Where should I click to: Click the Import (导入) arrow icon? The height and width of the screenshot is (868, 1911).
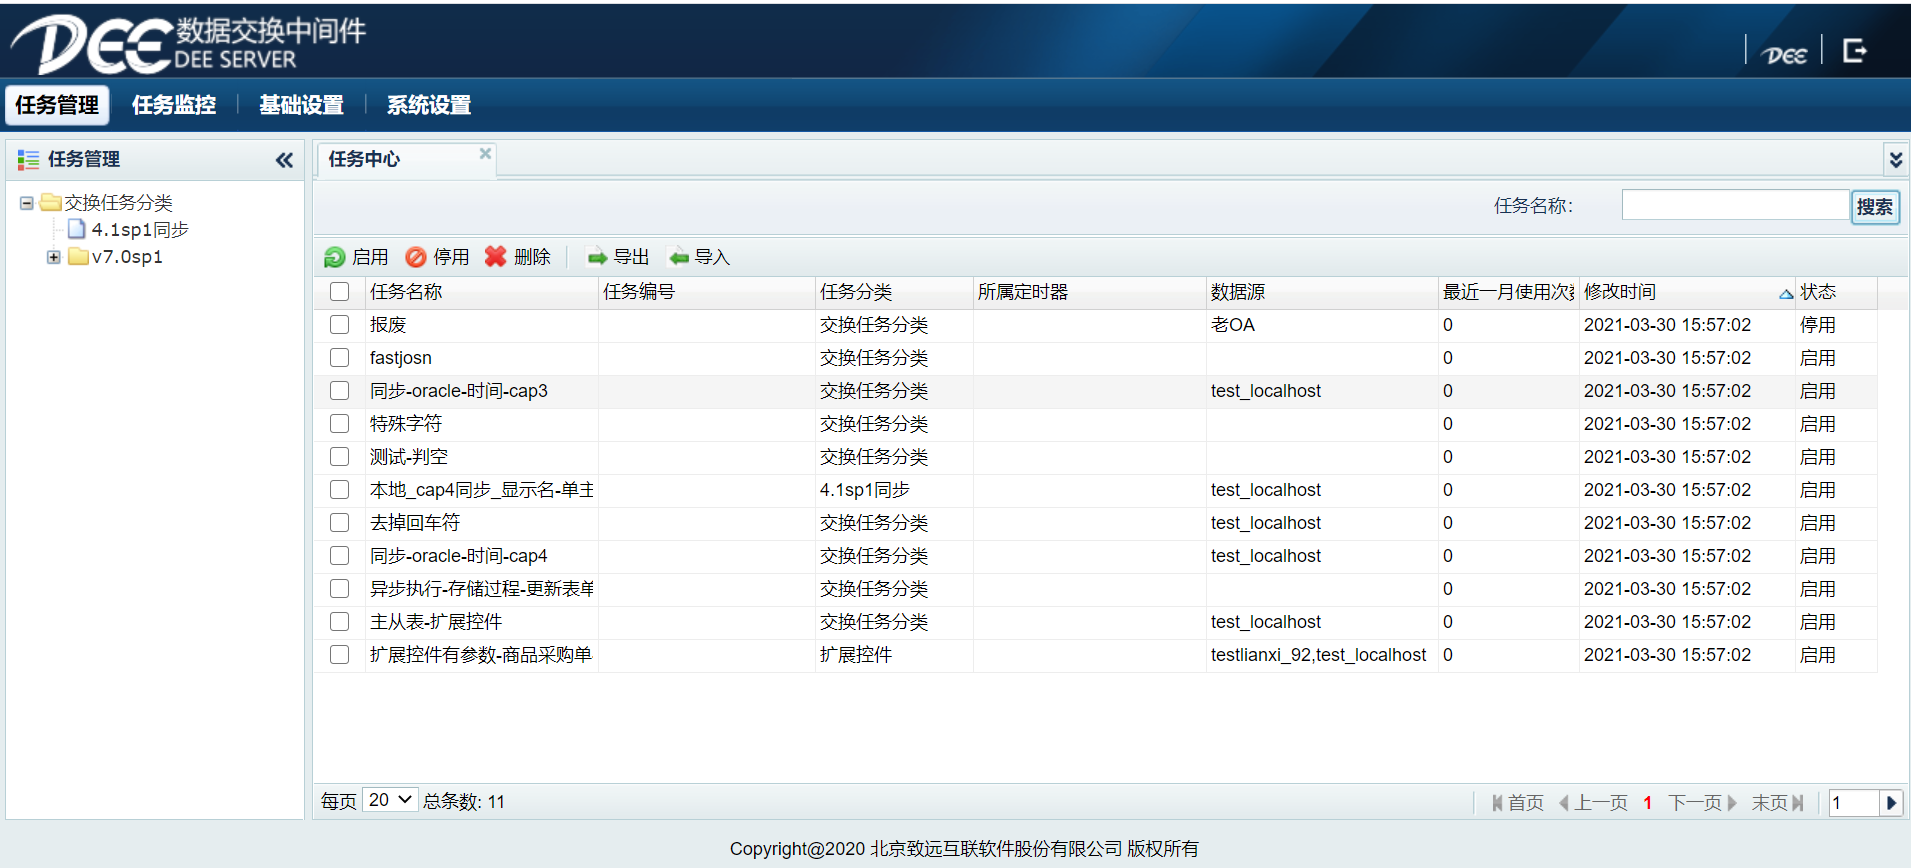[x=679, y=258]
